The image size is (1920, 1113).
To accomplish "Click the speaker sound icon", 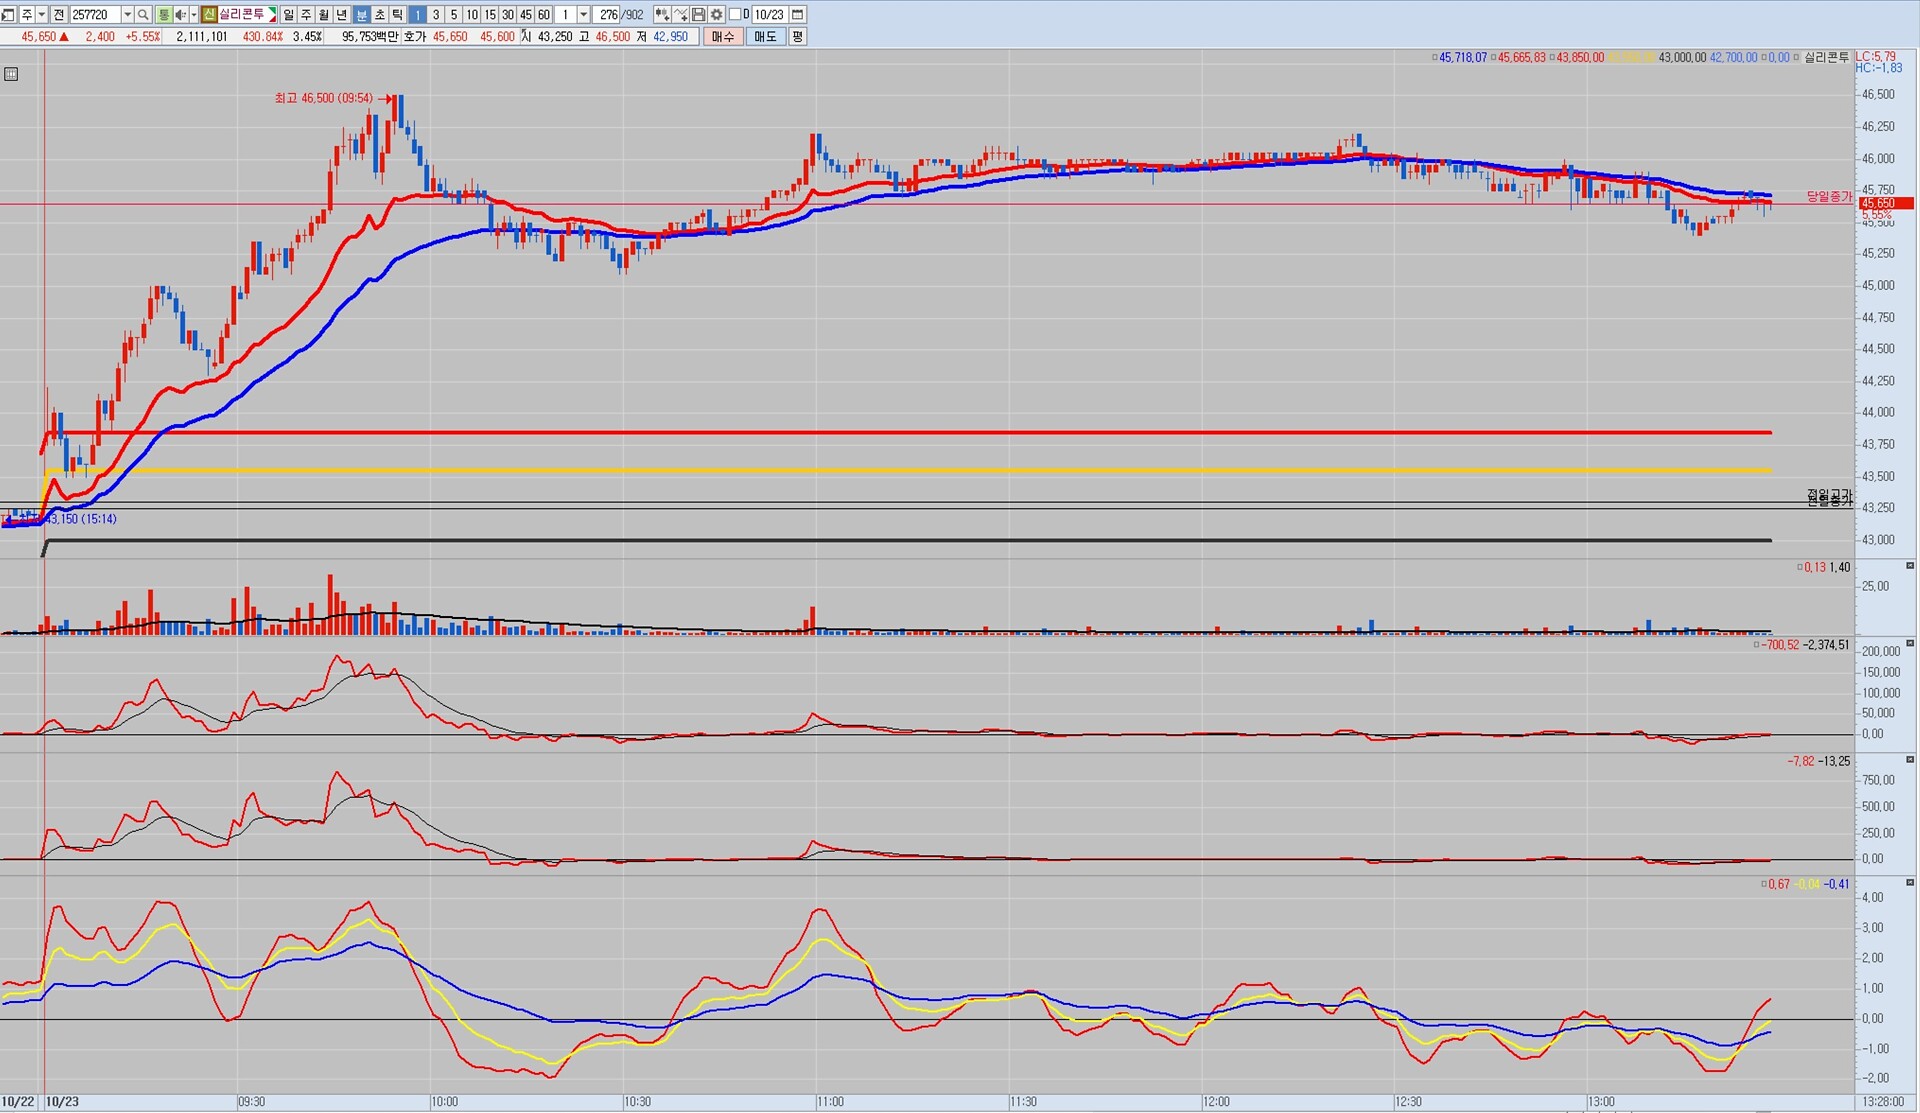I will point(180,15).
